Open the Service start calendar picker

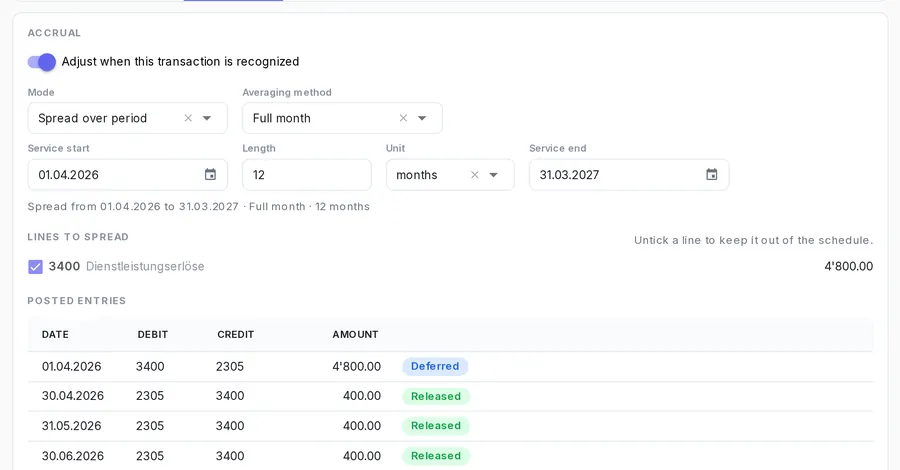pos(210,174)
